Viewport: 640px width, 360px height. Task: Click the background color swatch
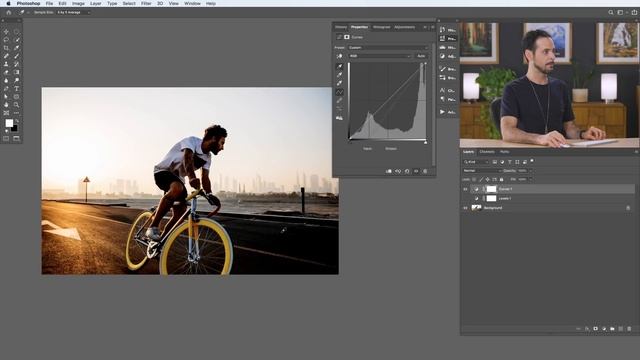(x=15, y=129)
